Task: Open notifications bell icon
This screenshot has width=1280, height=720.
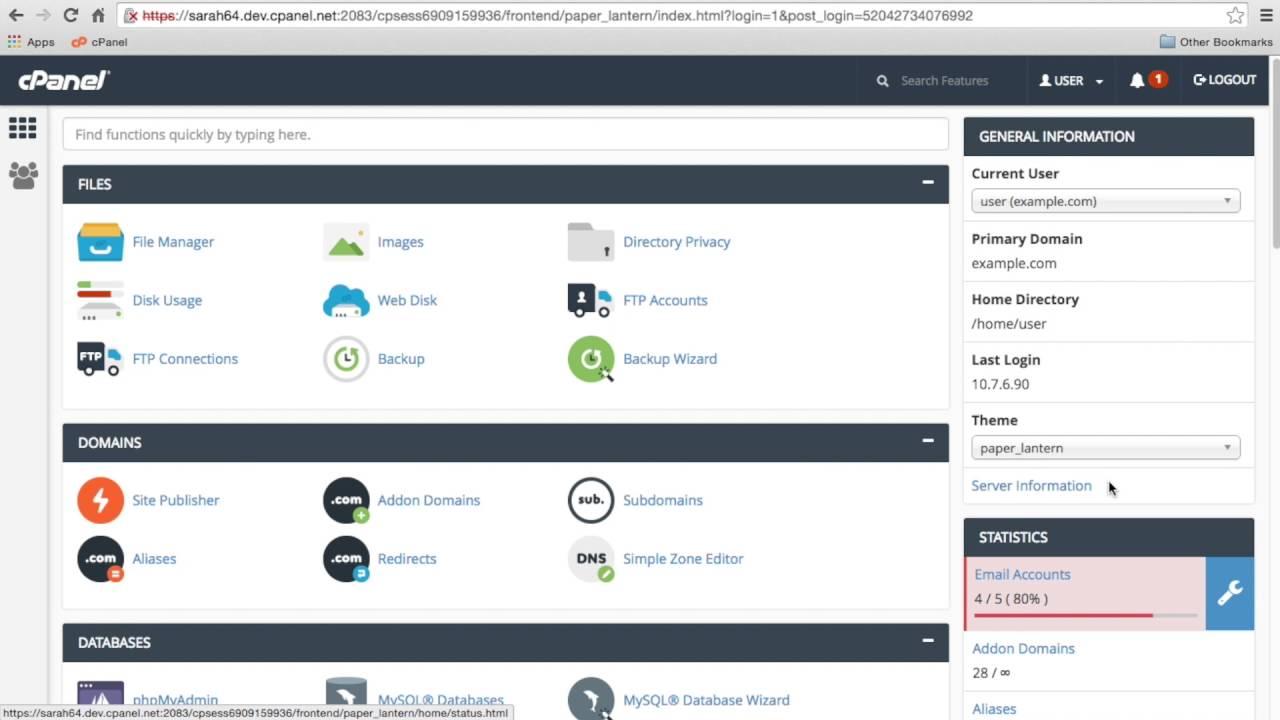Action: pyautogui.click(x=1137, y=80)
